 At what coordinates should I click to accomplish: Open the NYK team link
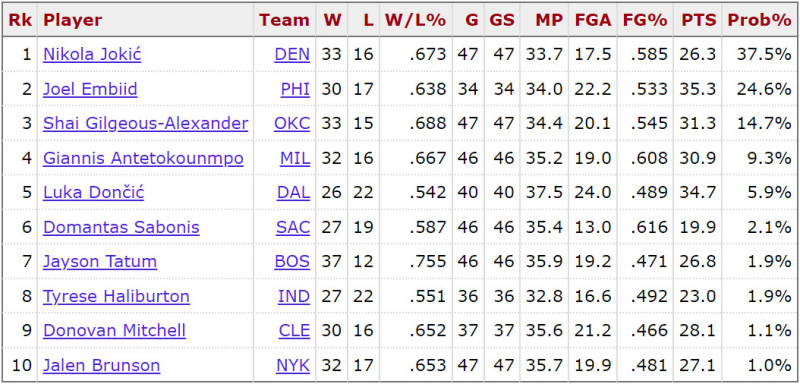click(293, 365)
